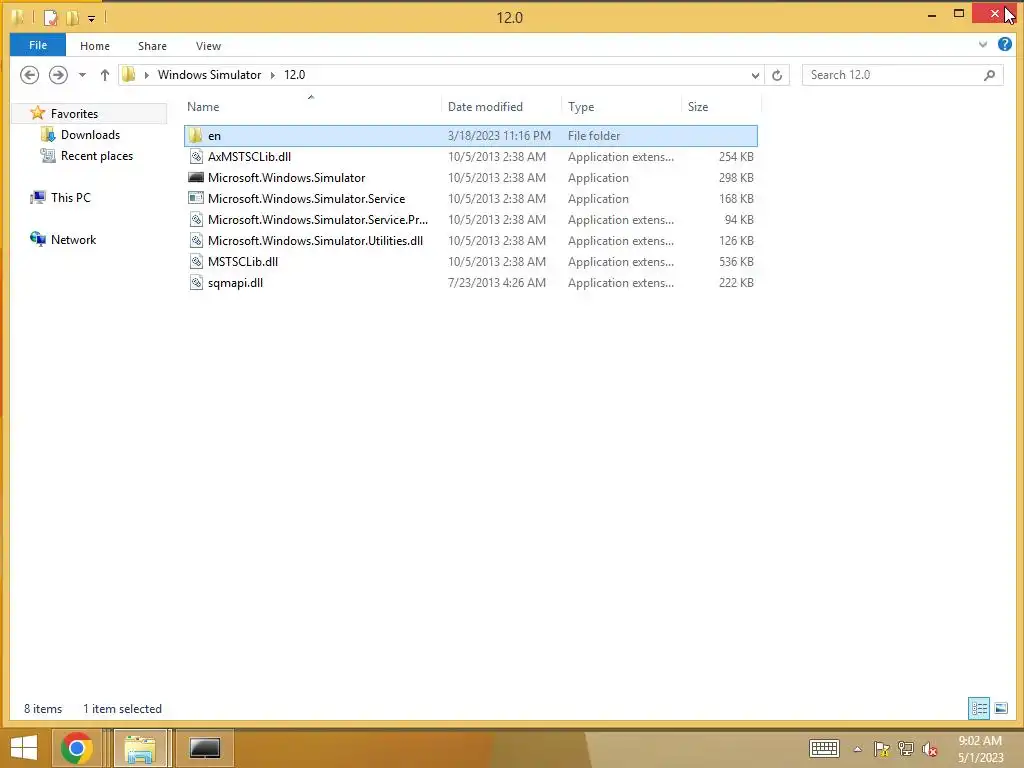The height and width of the screenshot is (768, 1024).
Task: Open the touch keyboard from taskbar
Action: coord(824,748)
